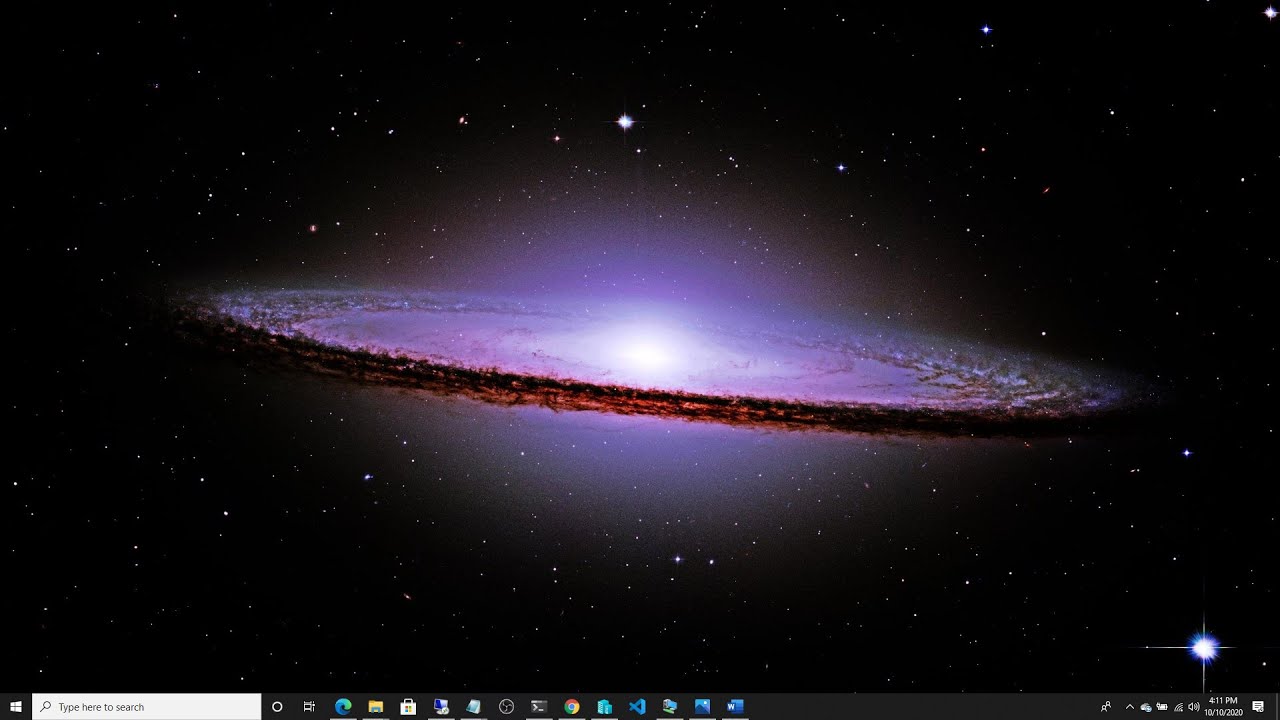This screenshot has width=1280, height=720.
Task: Launch Google Chrome from the taskbar
Action: click(x=571, y=706)
